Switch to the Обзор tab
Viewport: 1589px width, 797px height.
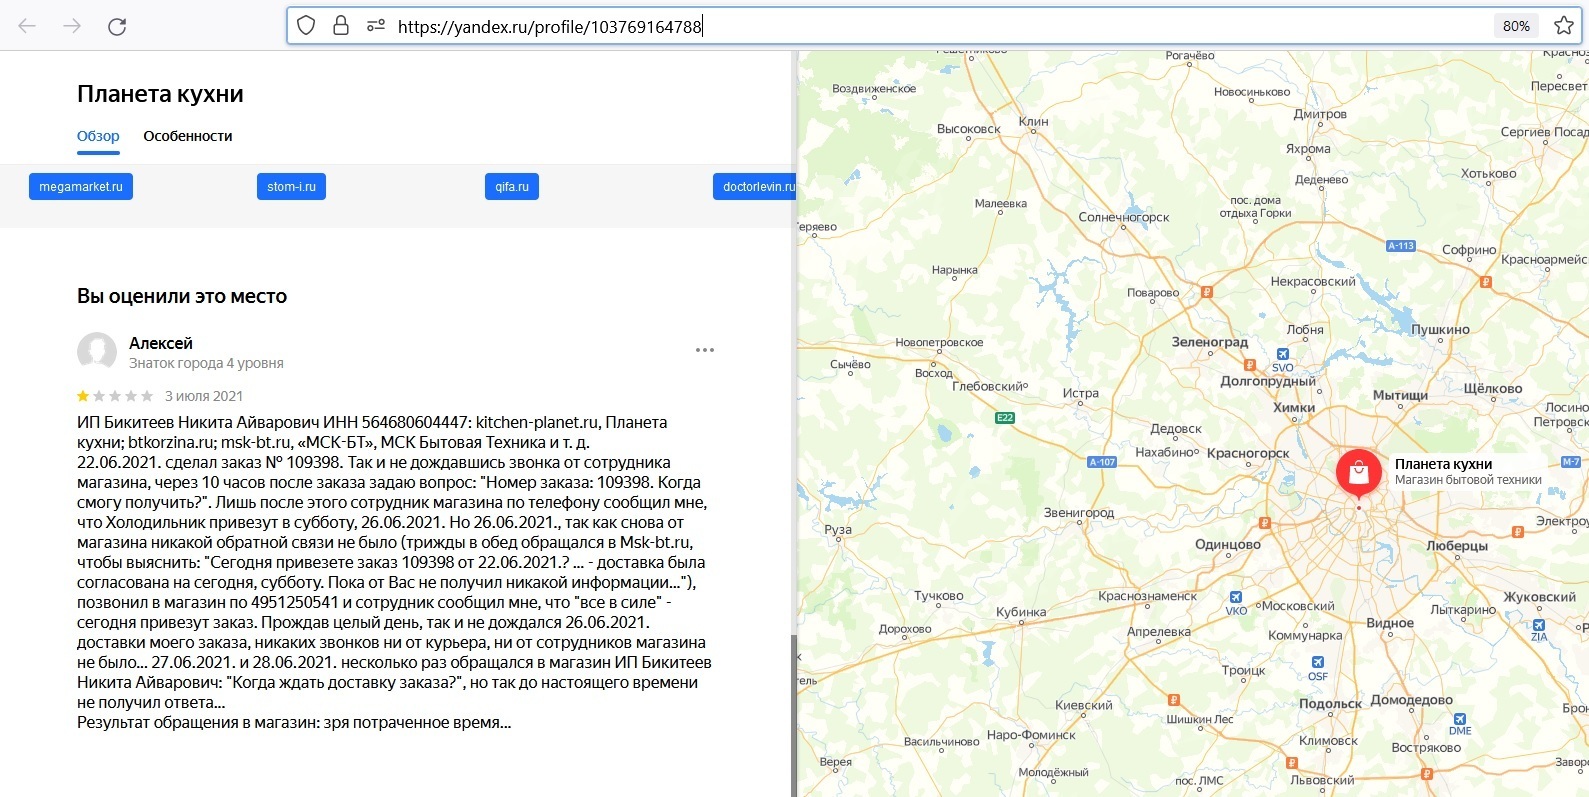98,136
